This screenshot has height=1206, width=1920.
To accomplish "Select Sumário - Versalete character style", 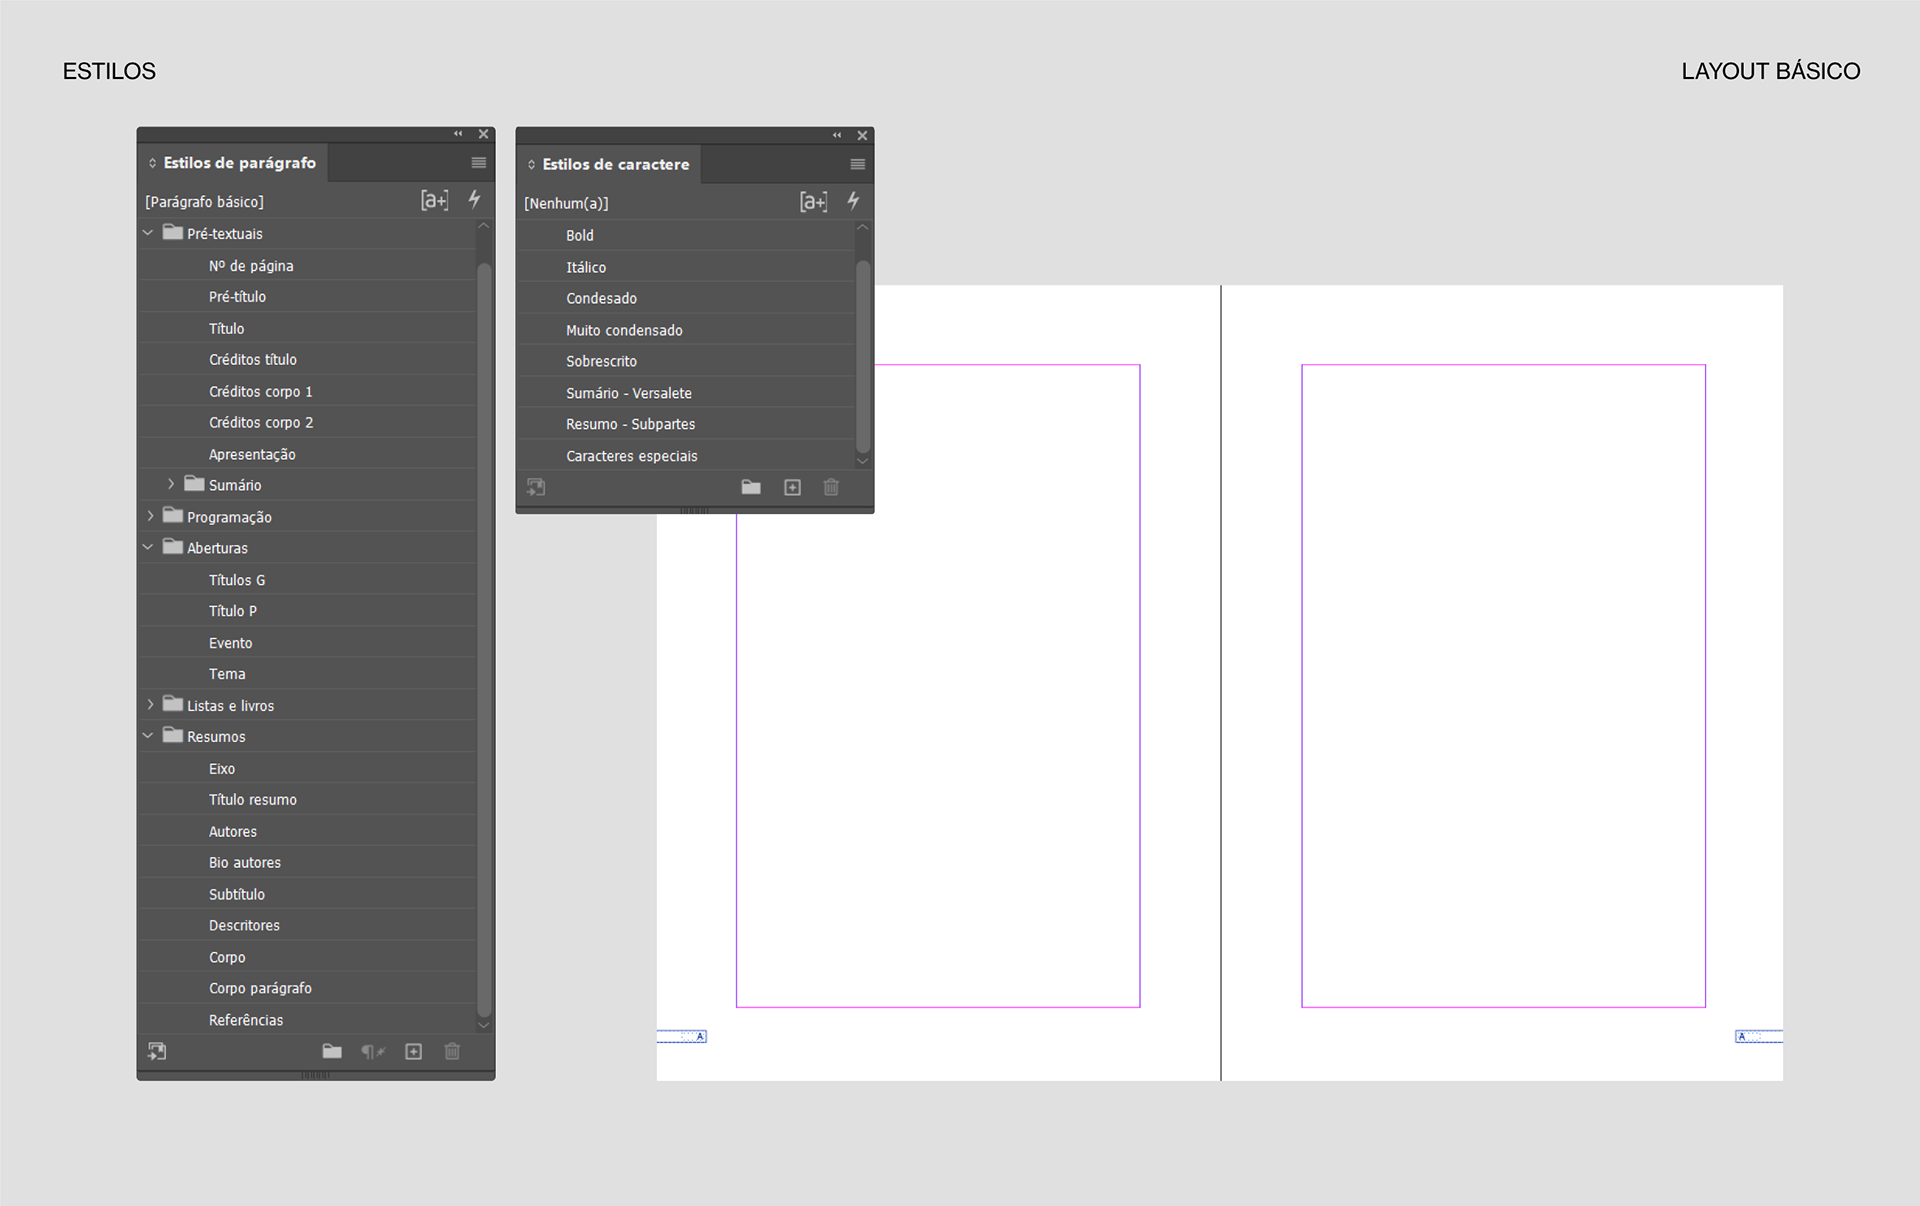I will pos(686,393).
